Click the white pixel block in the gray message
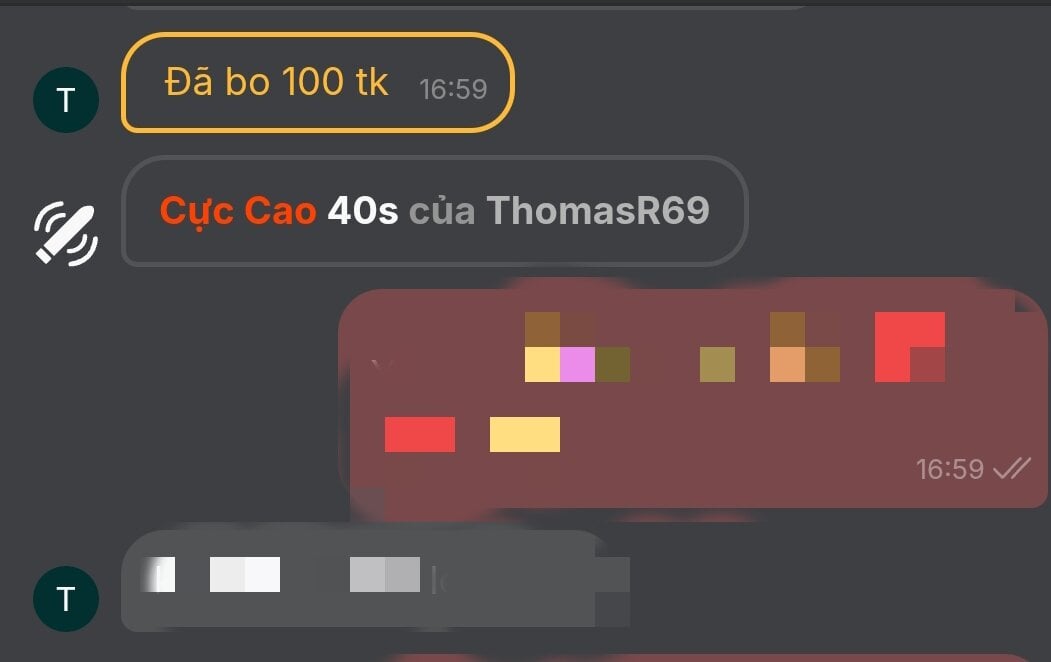 [x=245, y=574]
